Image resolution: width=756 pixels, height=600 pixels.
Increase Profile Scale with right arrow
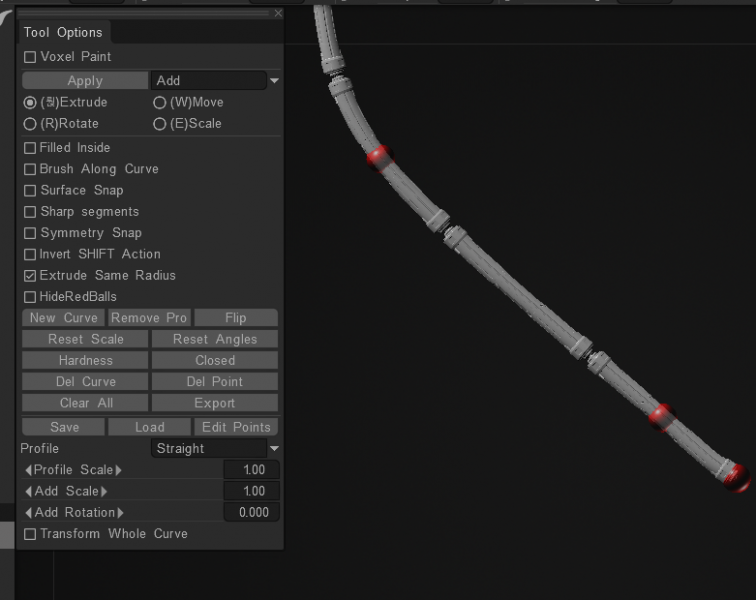click(118, 470)
